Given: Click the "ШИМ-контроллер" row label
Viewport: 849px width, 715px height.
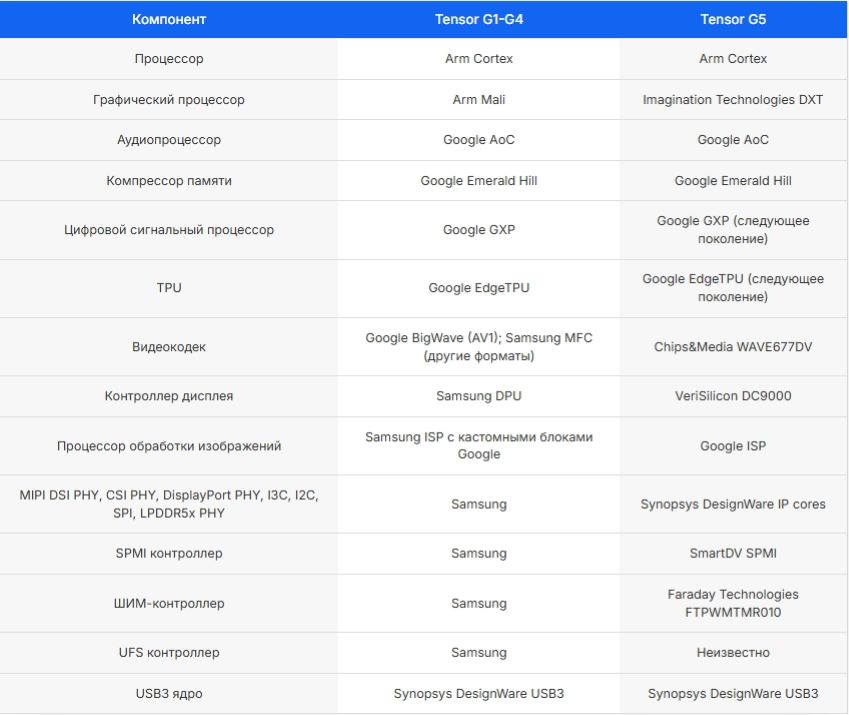Looking at the screenshot, I should pyautogui.click(x=169, y=603).
